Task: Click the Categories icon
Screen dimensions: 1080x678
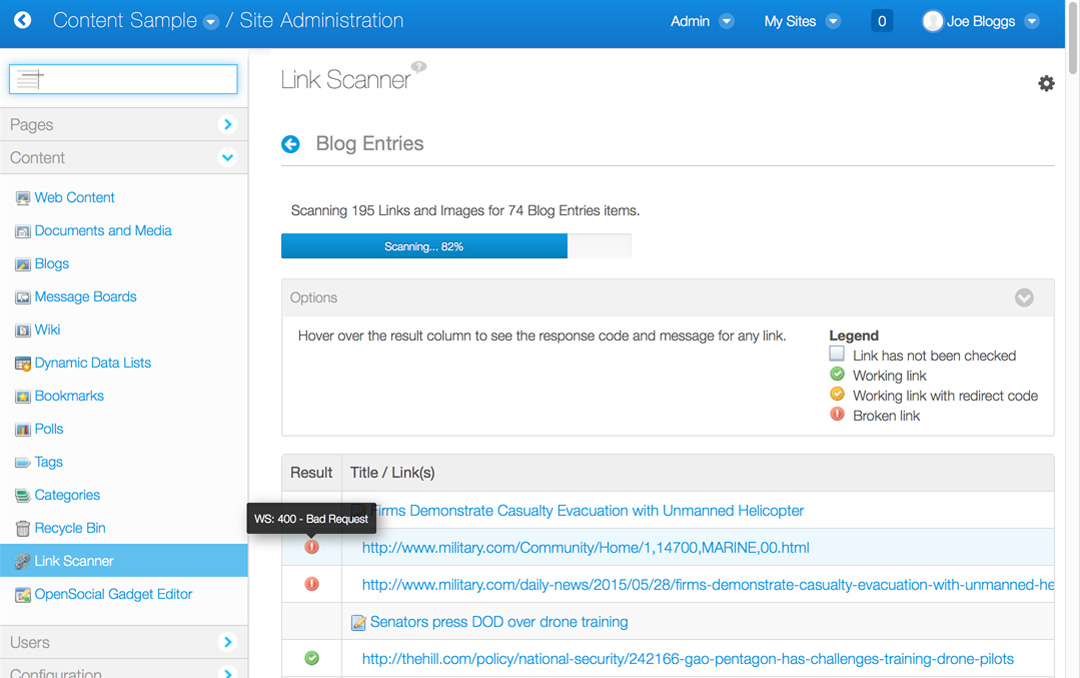Action: point(23,495)
